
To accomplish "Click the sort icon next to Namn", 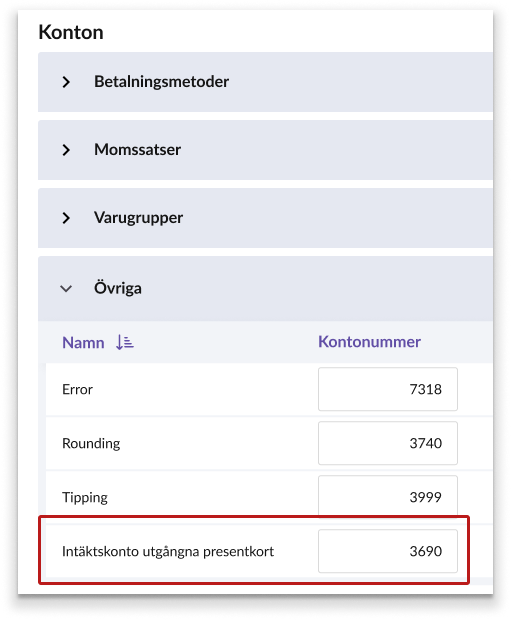I will click(125, 342).
